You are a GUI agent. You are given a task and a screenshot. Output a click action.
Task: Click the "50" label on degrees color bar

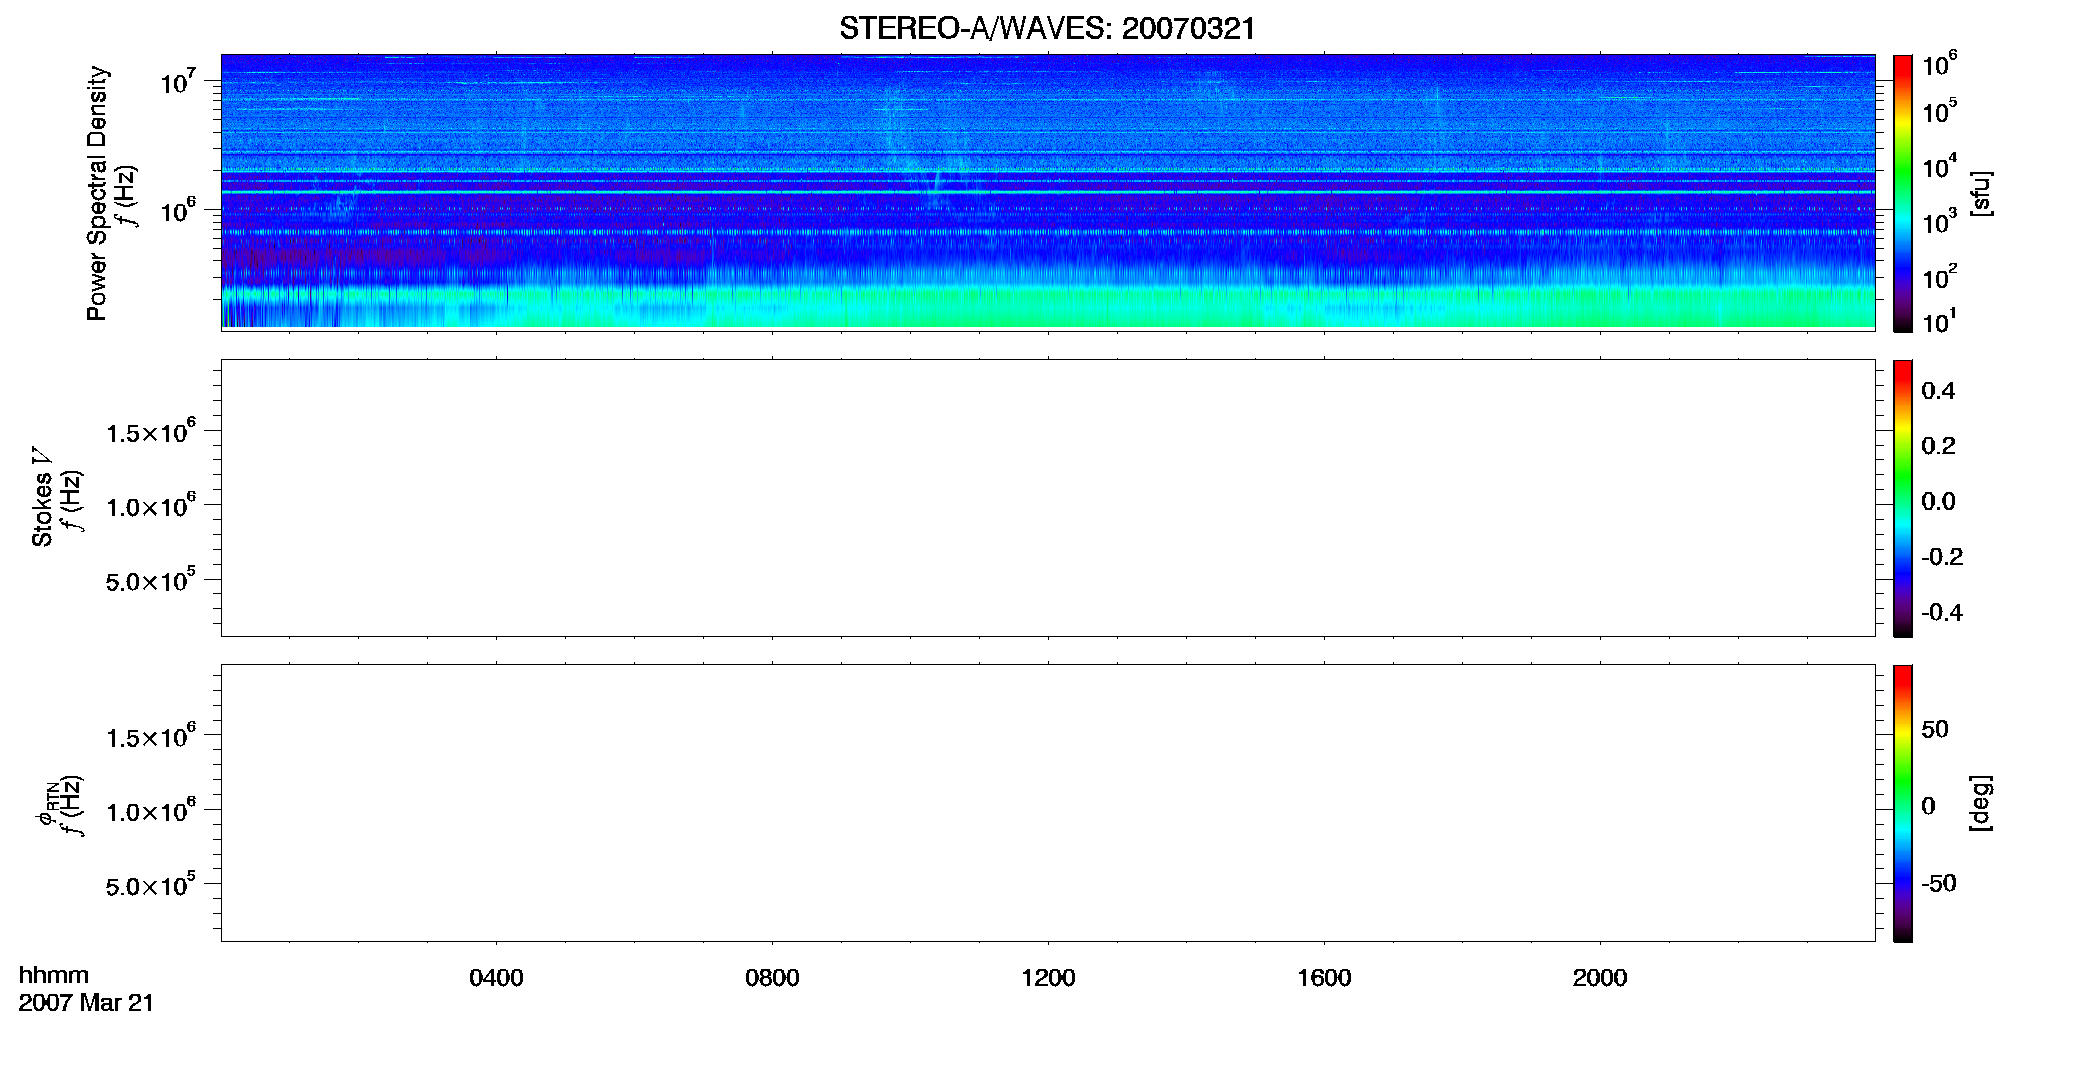pos(1935,729)
